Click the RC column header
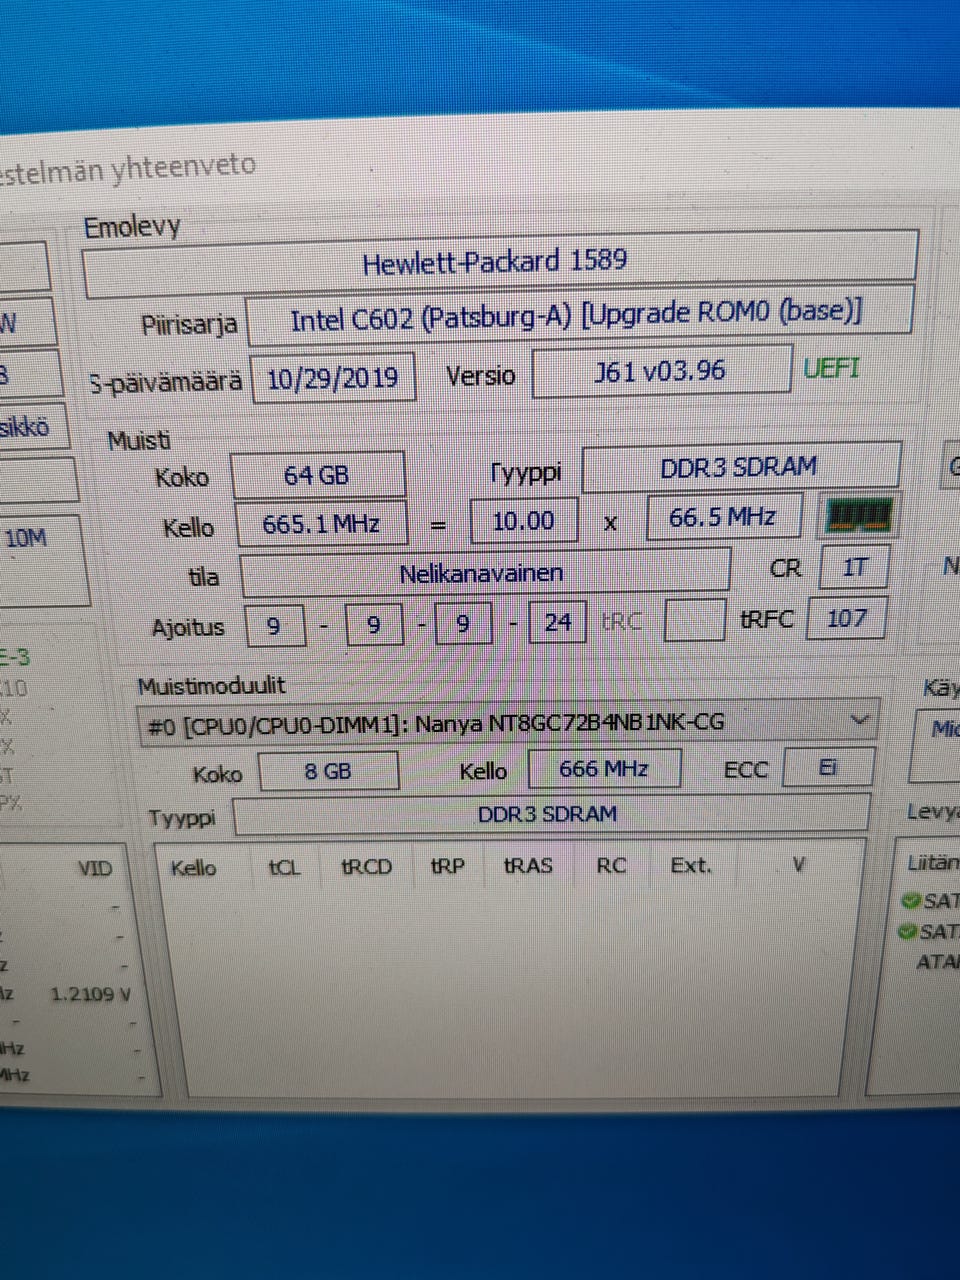960x1280 pixels. pyautogui.click(x=611, y=865)
